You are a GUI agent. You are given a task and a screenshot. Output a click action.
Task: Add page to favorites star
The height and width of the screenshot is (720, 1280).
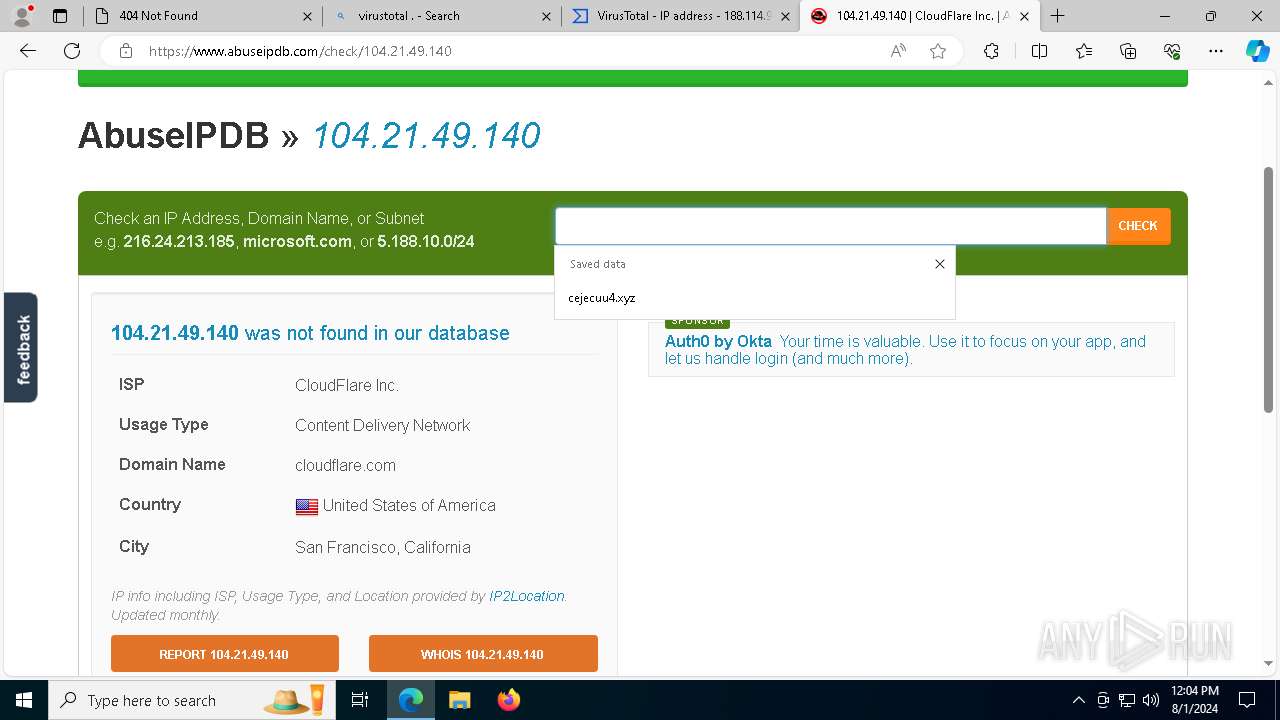point(938,51)
